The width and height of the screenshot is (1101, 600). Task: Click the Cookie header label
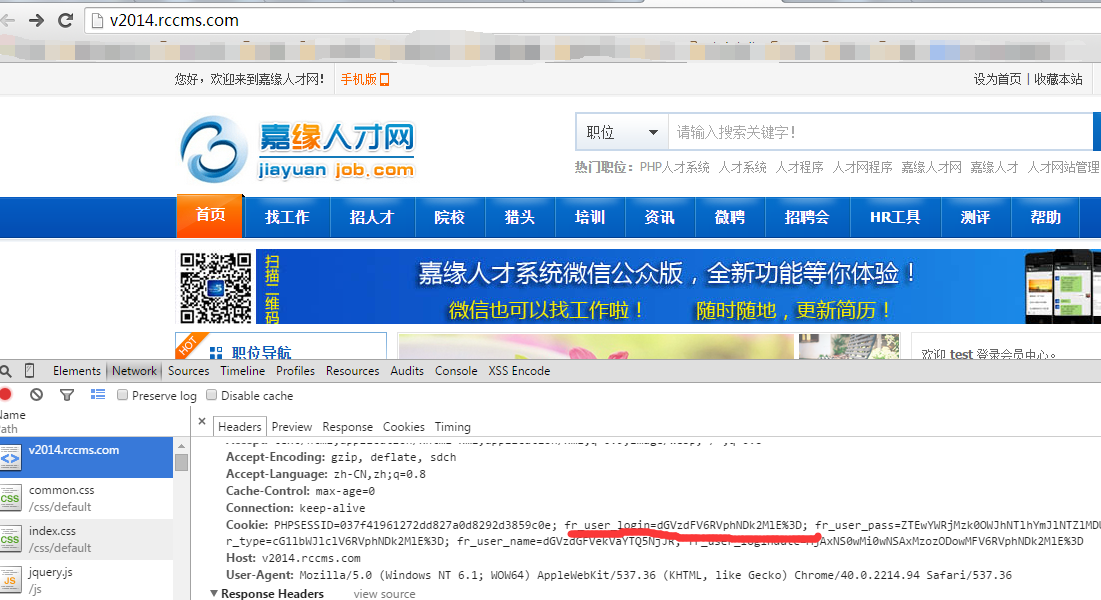(247, 525)
